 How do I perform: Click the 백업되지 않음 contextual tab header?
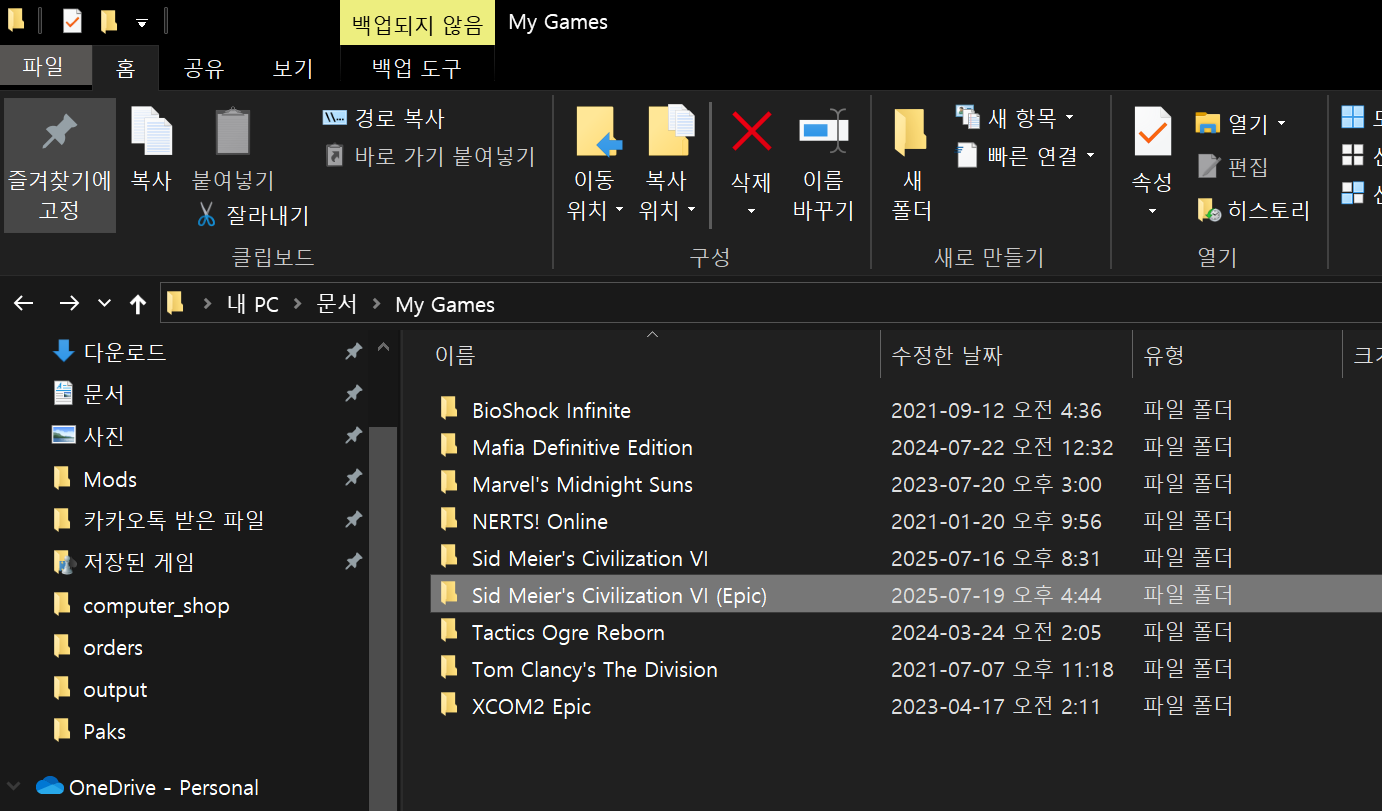tap(417, 23)
